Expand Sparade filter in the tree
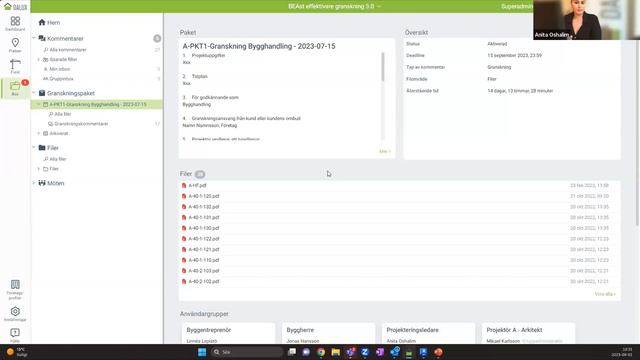640x360 pixels. click(39, 60)
